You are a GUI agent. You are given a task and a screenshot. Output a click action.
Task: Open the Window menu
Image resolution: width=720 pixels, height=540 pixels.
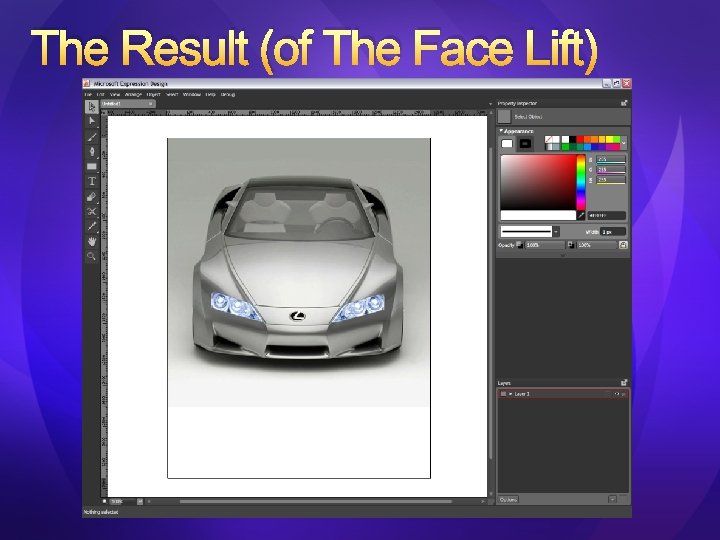click(192, 95)
